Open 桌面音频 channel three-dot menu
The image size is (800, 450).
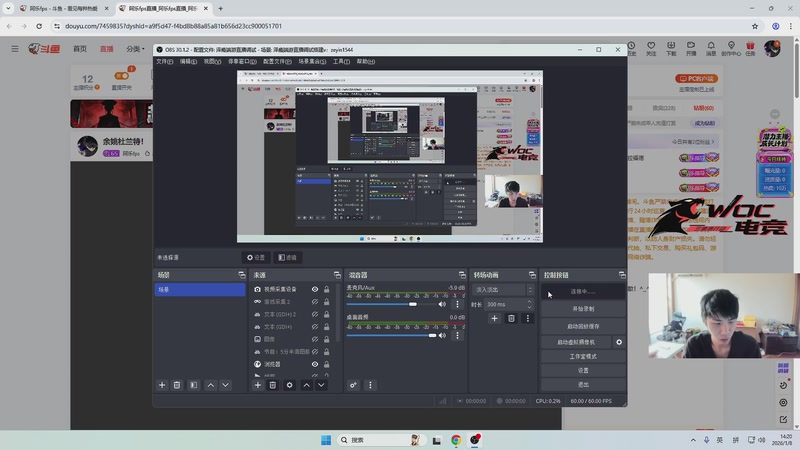[457, 335]
